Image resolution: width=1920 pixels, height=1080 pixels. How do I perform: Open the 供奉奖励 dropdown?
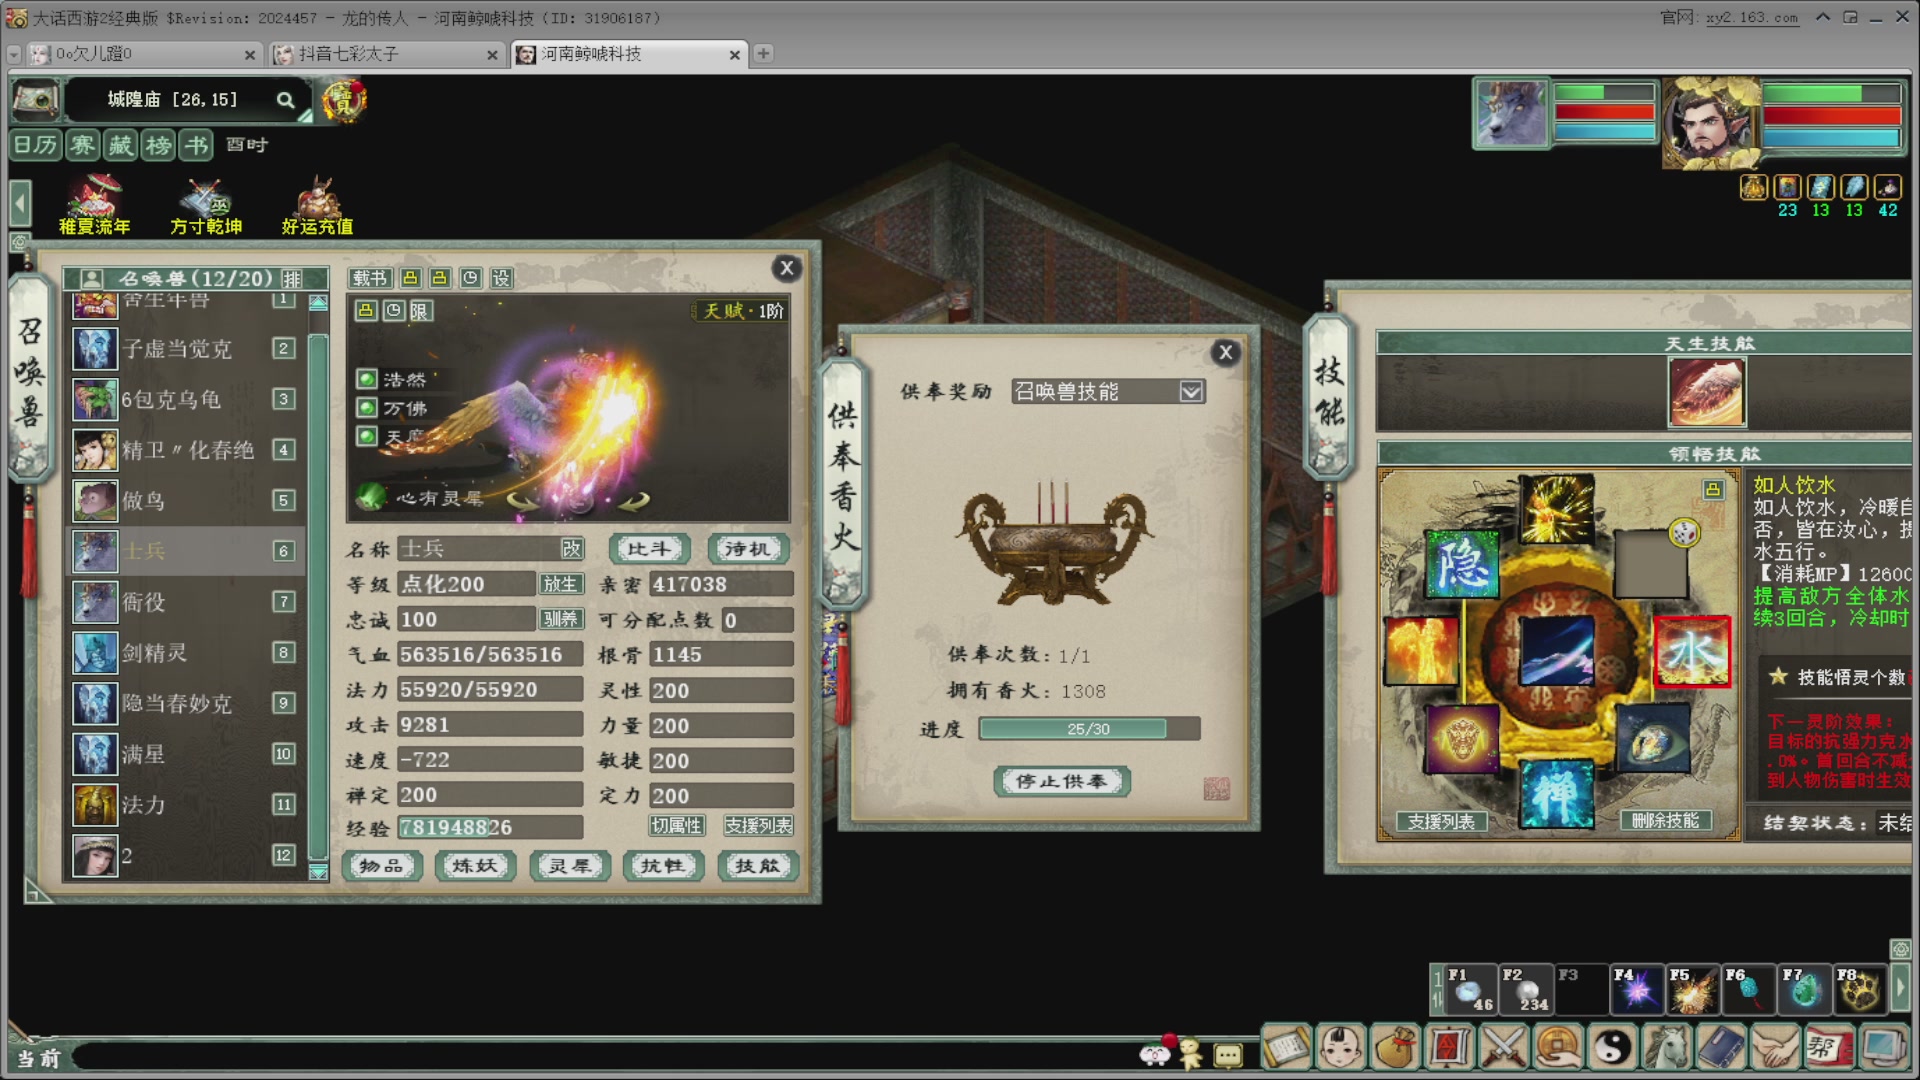(x=1191, y=392)
